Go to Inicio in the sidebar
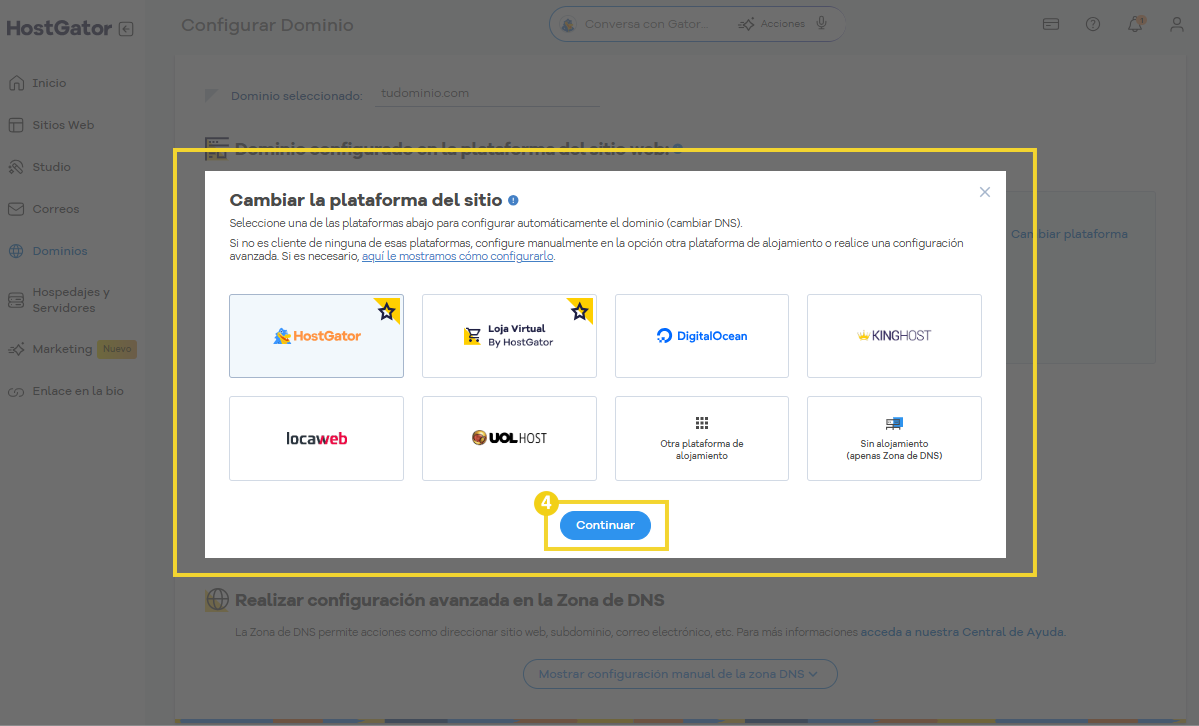This screenshot has width=1199, height=726. (49, 83)
